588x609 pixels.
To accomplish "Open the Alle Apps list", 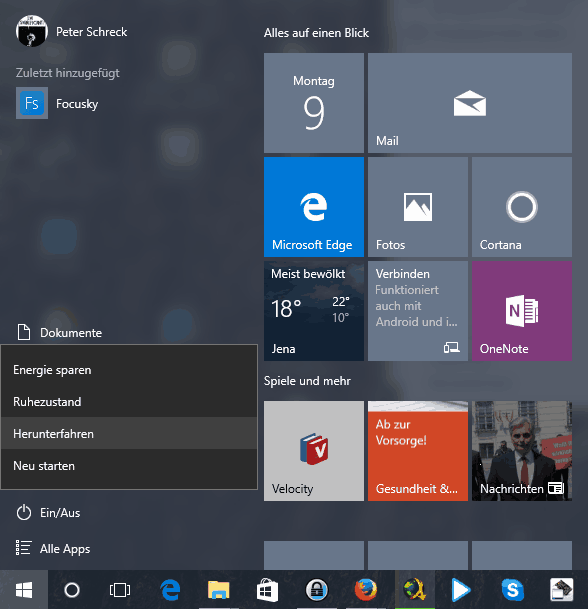I will coord(53,548).
